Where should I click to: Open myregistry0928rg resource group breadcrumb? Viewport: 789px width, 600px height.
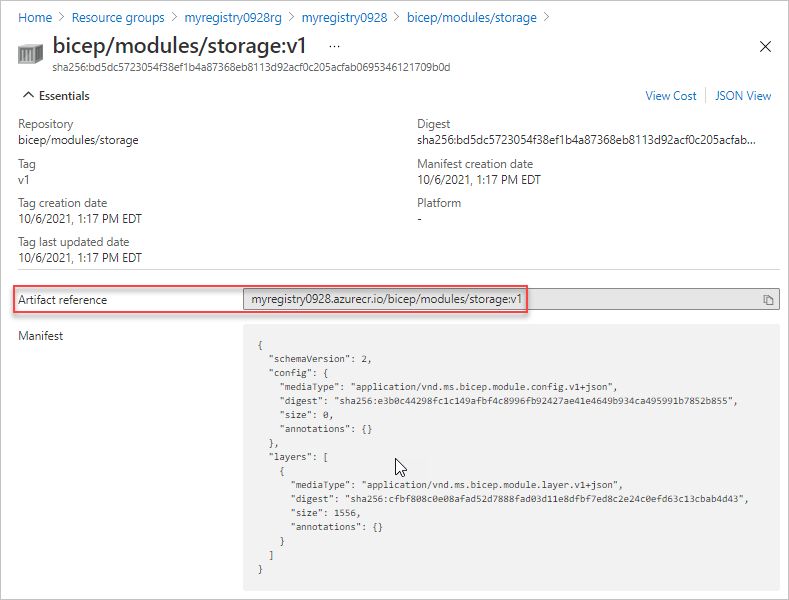click(233, 18)
